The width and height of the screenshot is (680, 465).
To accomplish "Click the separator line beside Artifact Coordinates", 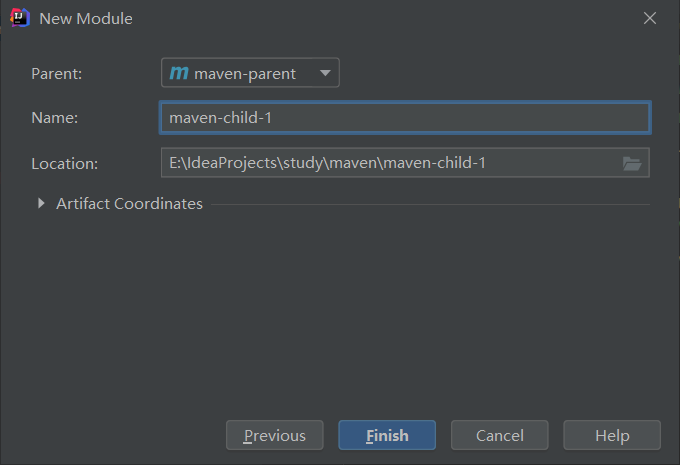I will [430, 204].
